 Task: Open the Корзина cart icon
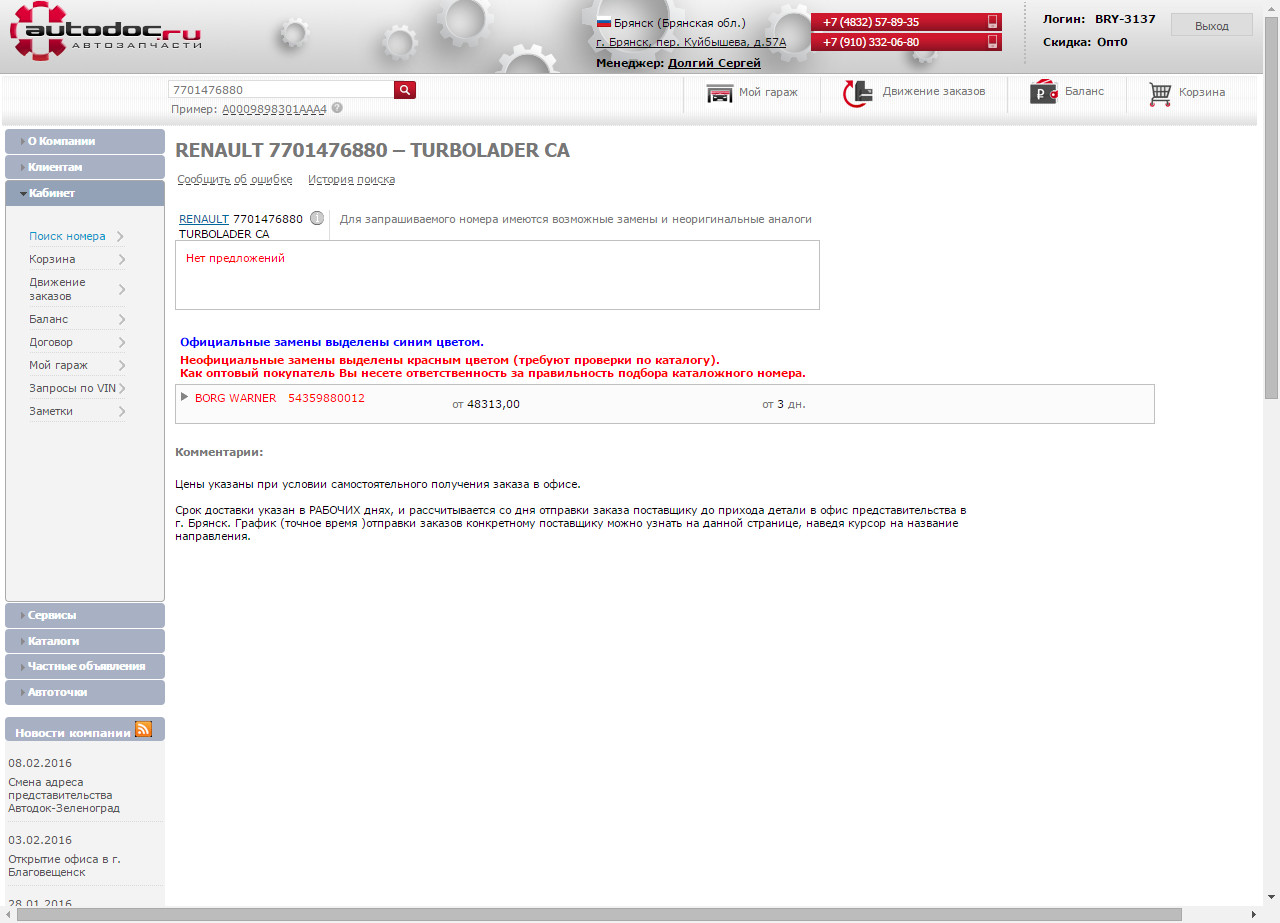1160,94
